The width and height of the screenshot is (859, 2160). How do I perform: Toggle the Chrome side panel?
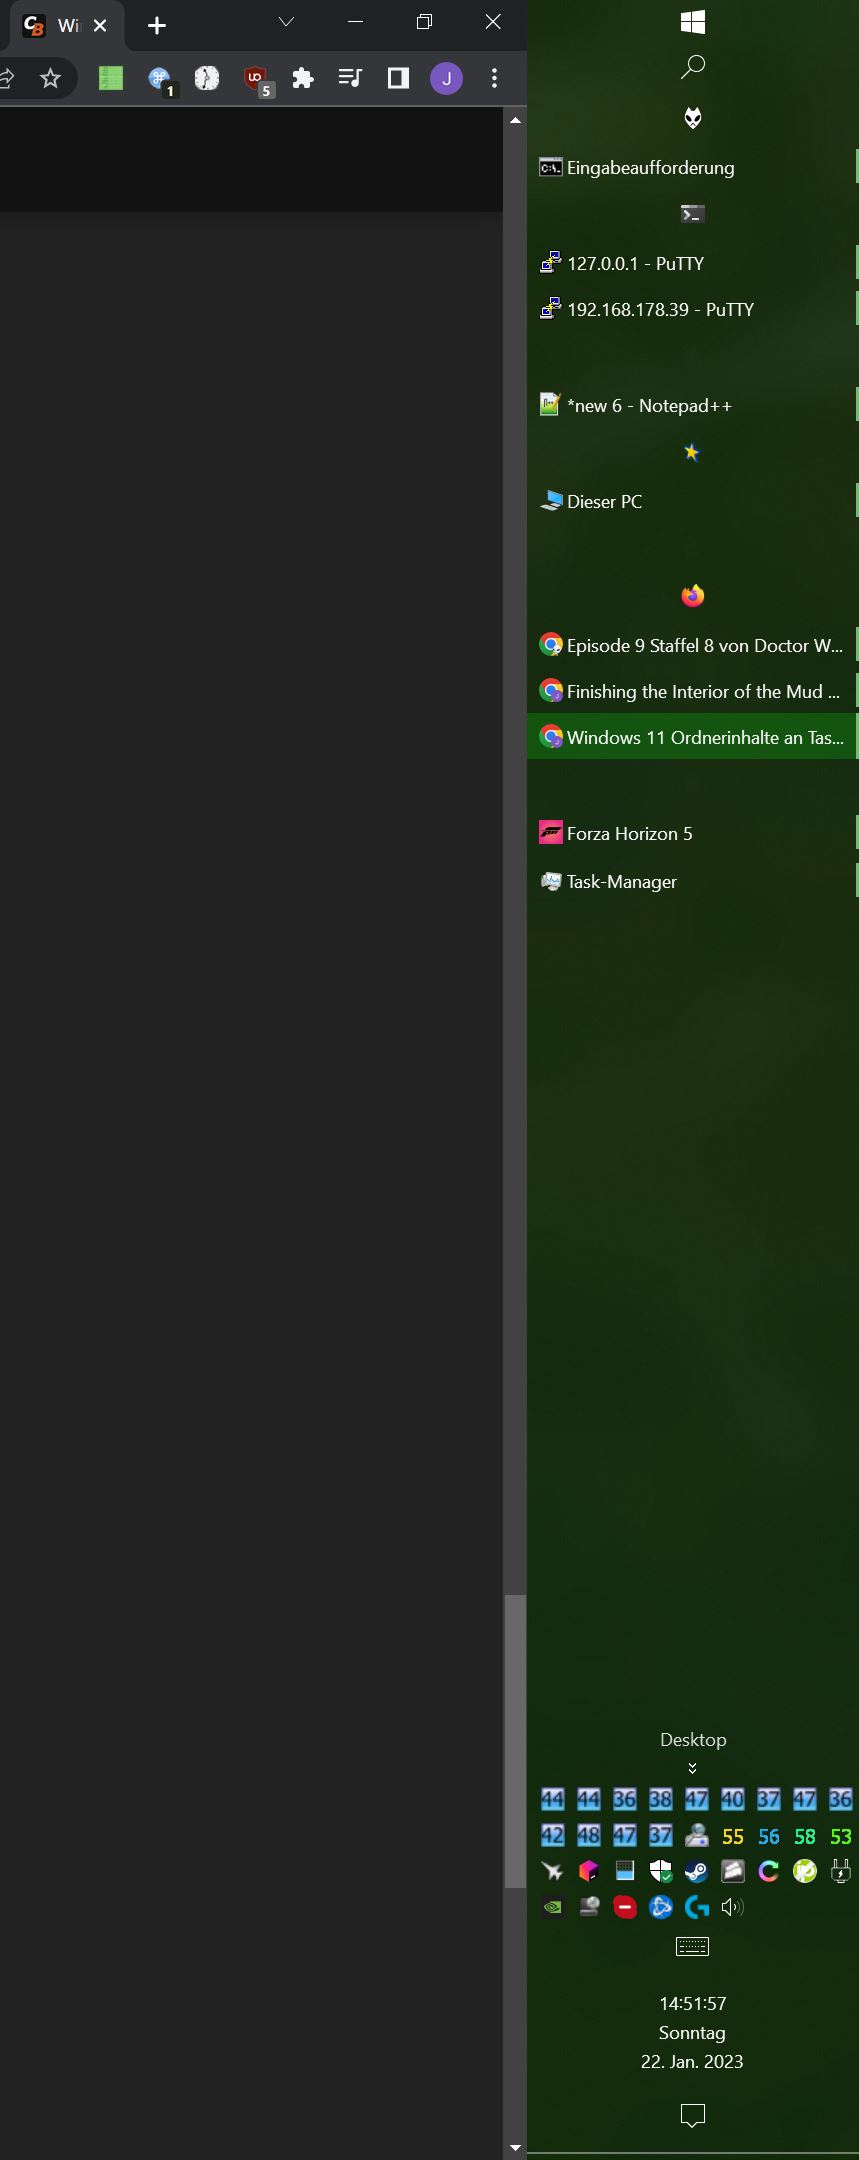398,78
